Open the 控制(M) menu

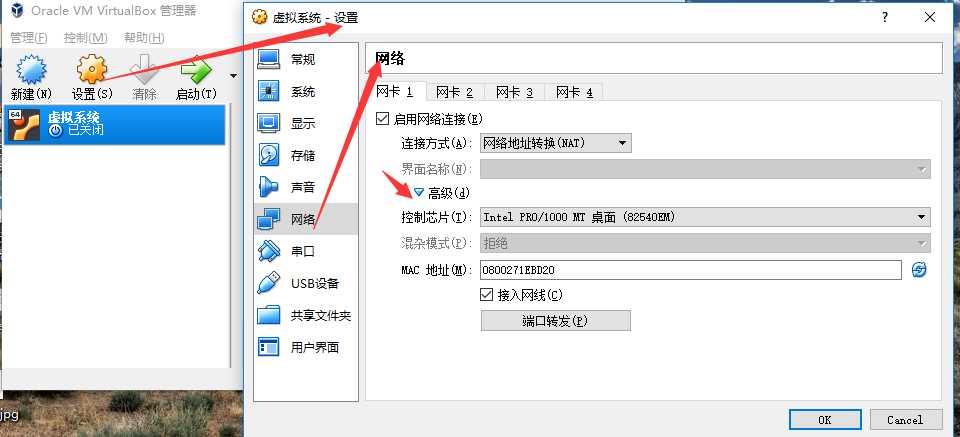click(x=86, y=38)
